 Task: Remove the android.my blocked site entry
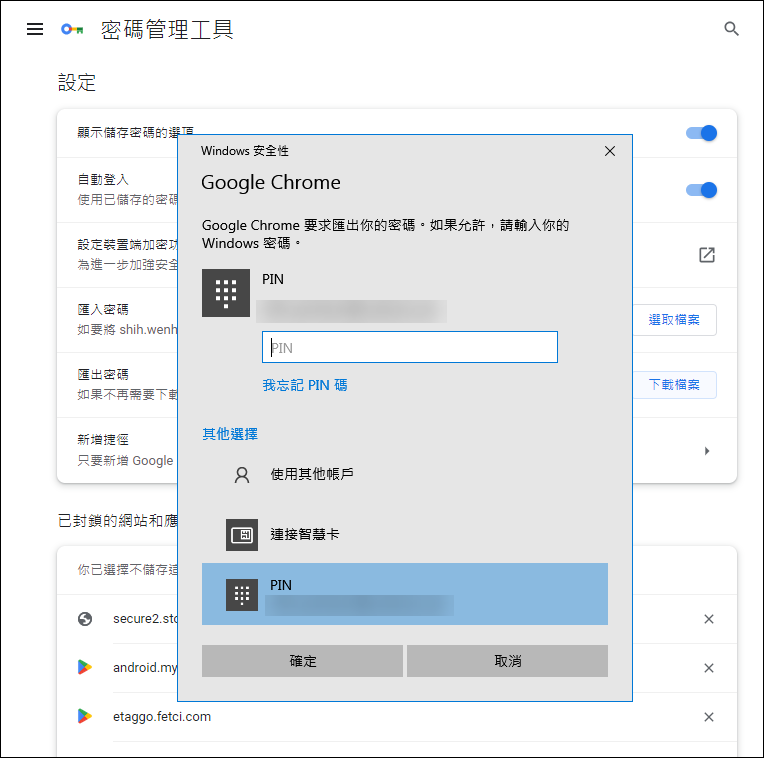pyautogui.click(x=709, y=668)
